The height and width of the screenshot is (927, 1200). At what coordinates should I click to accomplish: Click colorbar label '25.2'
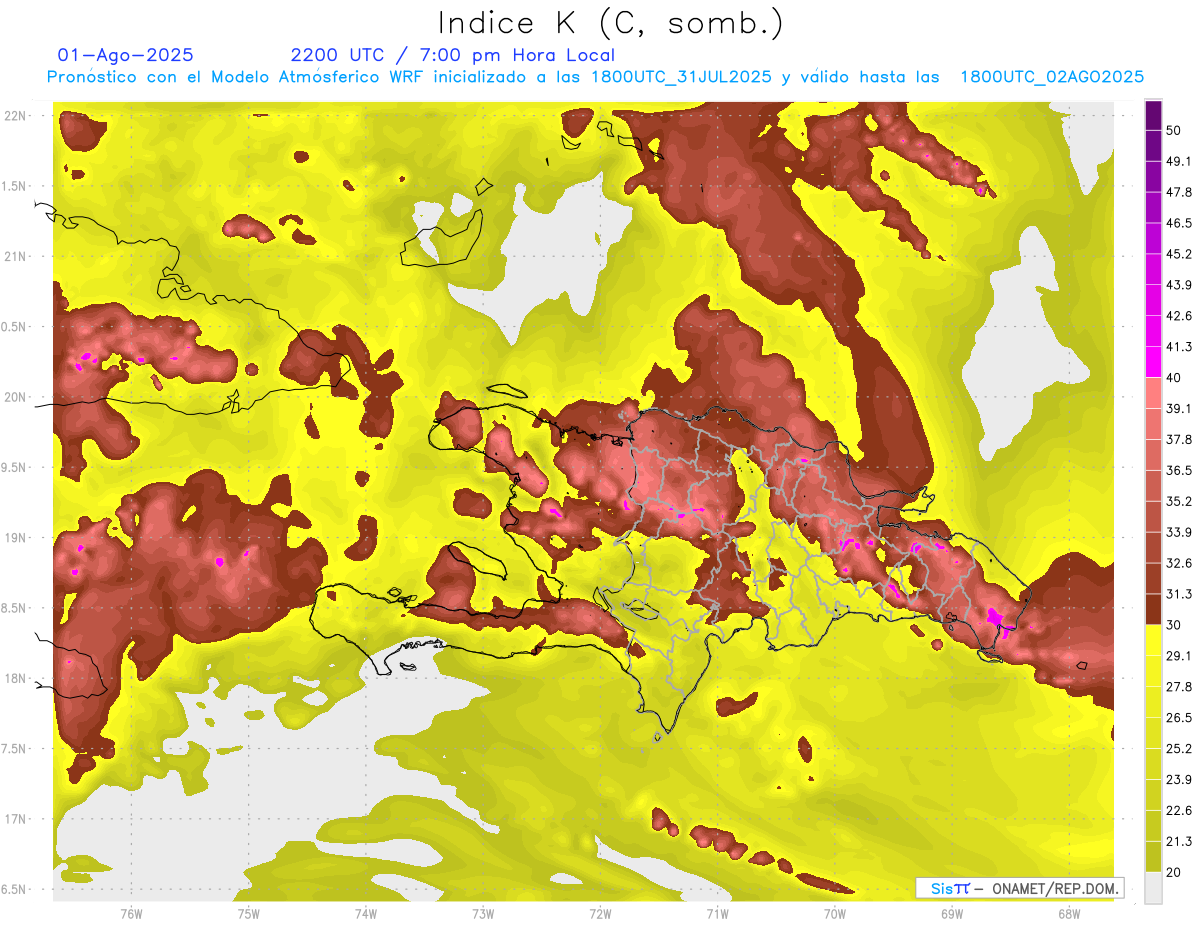pos(1179,749)
